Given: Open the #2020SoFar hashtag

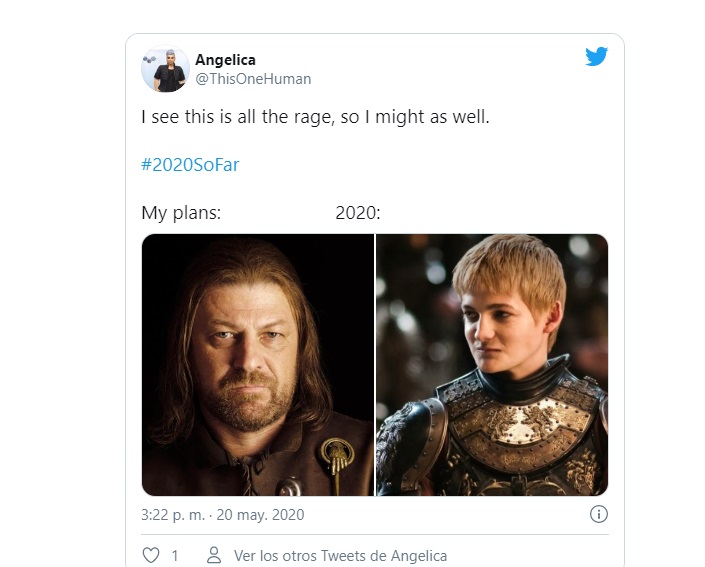Looking at the screenshot, I should [190, 165].
